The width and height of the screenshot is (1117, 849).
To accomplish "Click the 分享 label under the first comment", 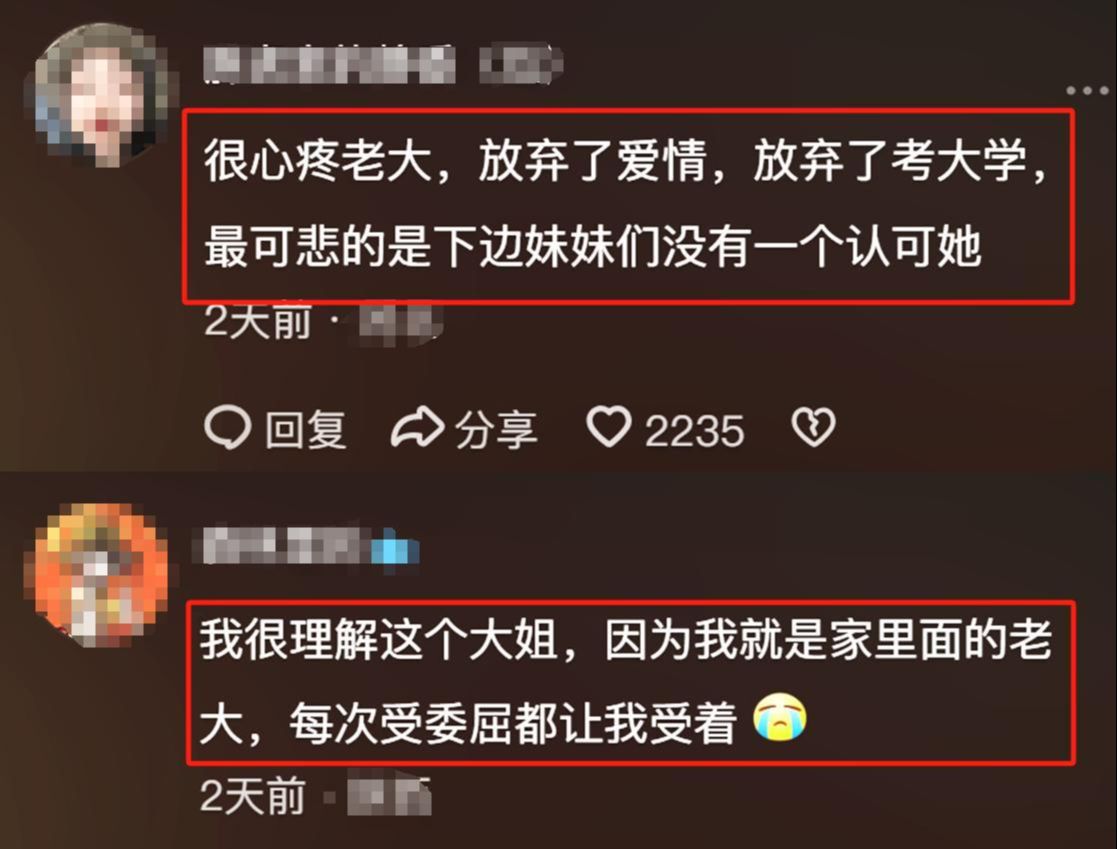I will click(496, 430).
